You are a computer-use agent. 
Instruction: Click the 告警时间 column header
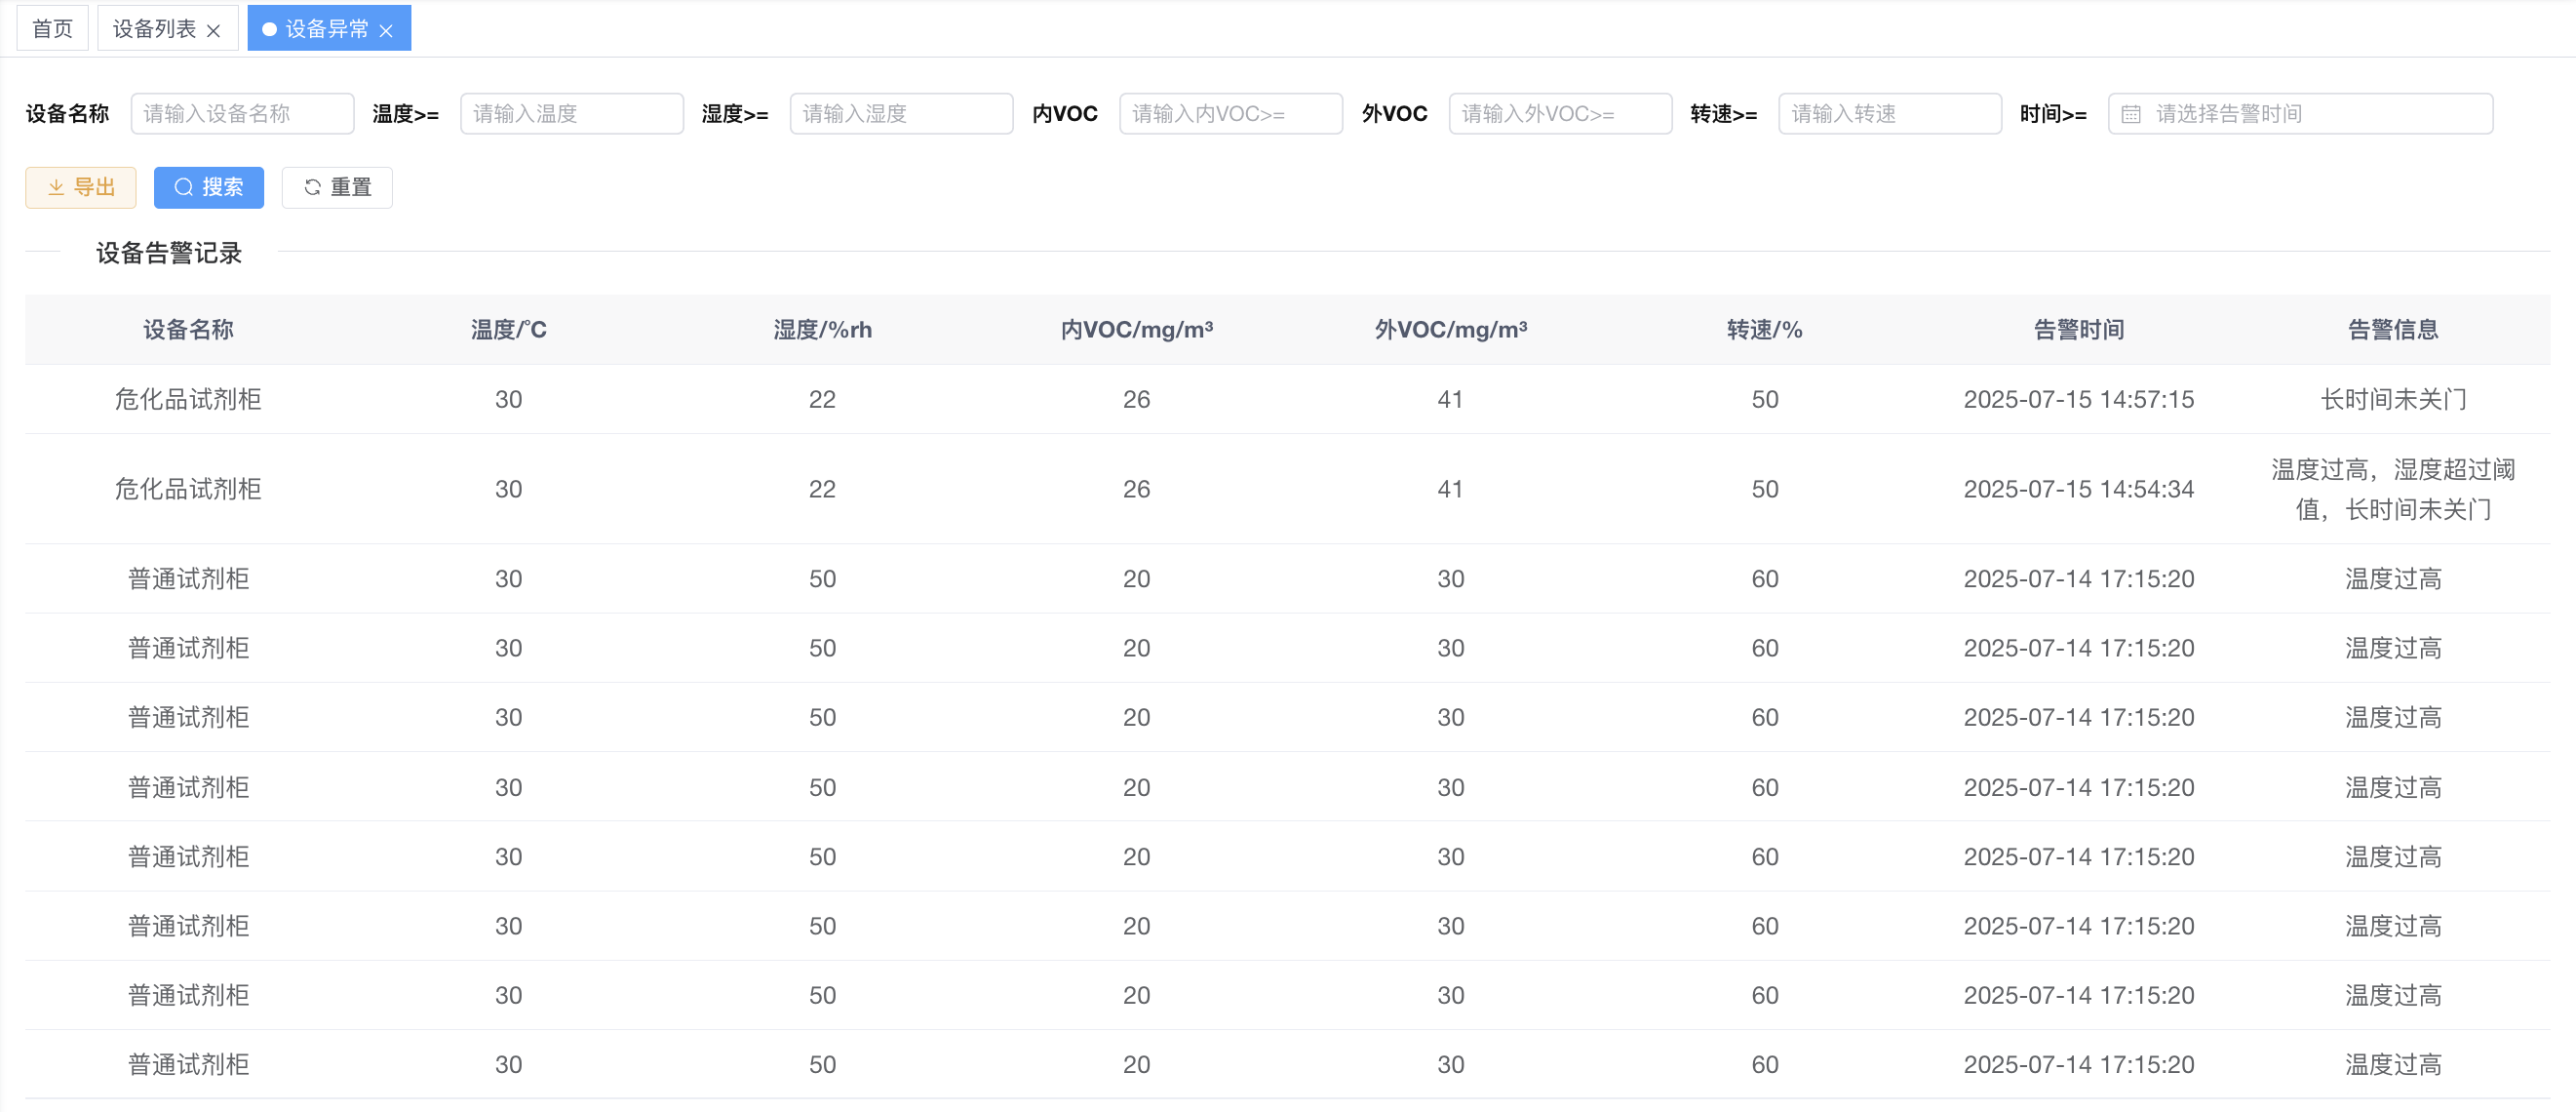tap(2078, 329)
